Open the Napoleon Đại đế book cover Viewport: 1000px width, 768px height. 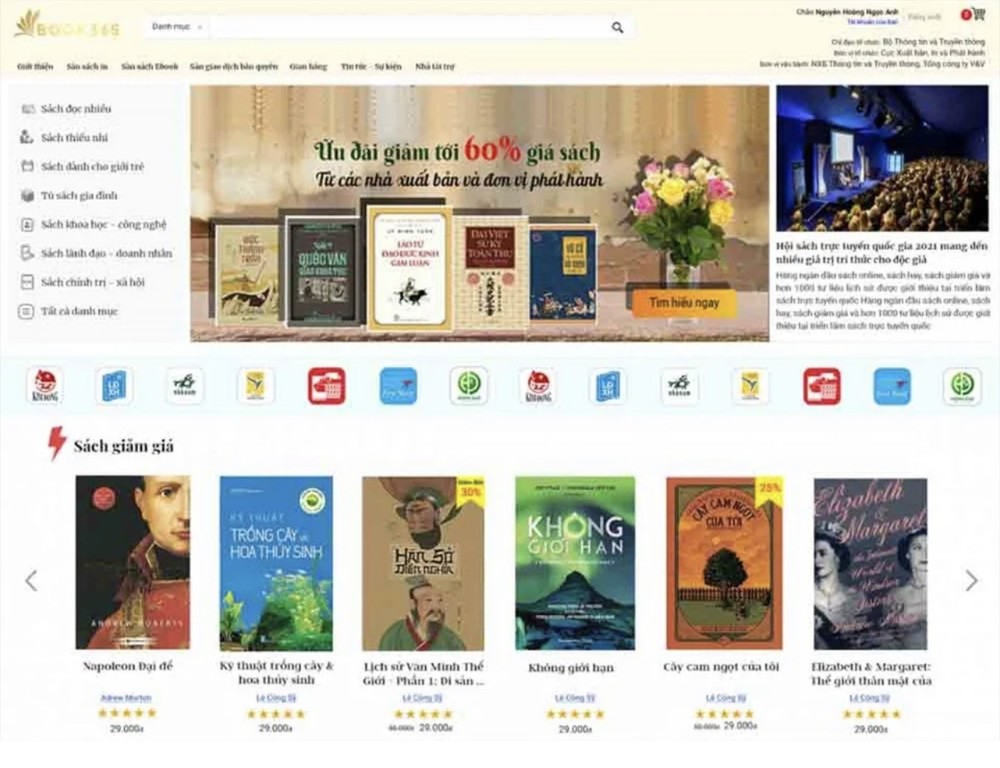133,562
